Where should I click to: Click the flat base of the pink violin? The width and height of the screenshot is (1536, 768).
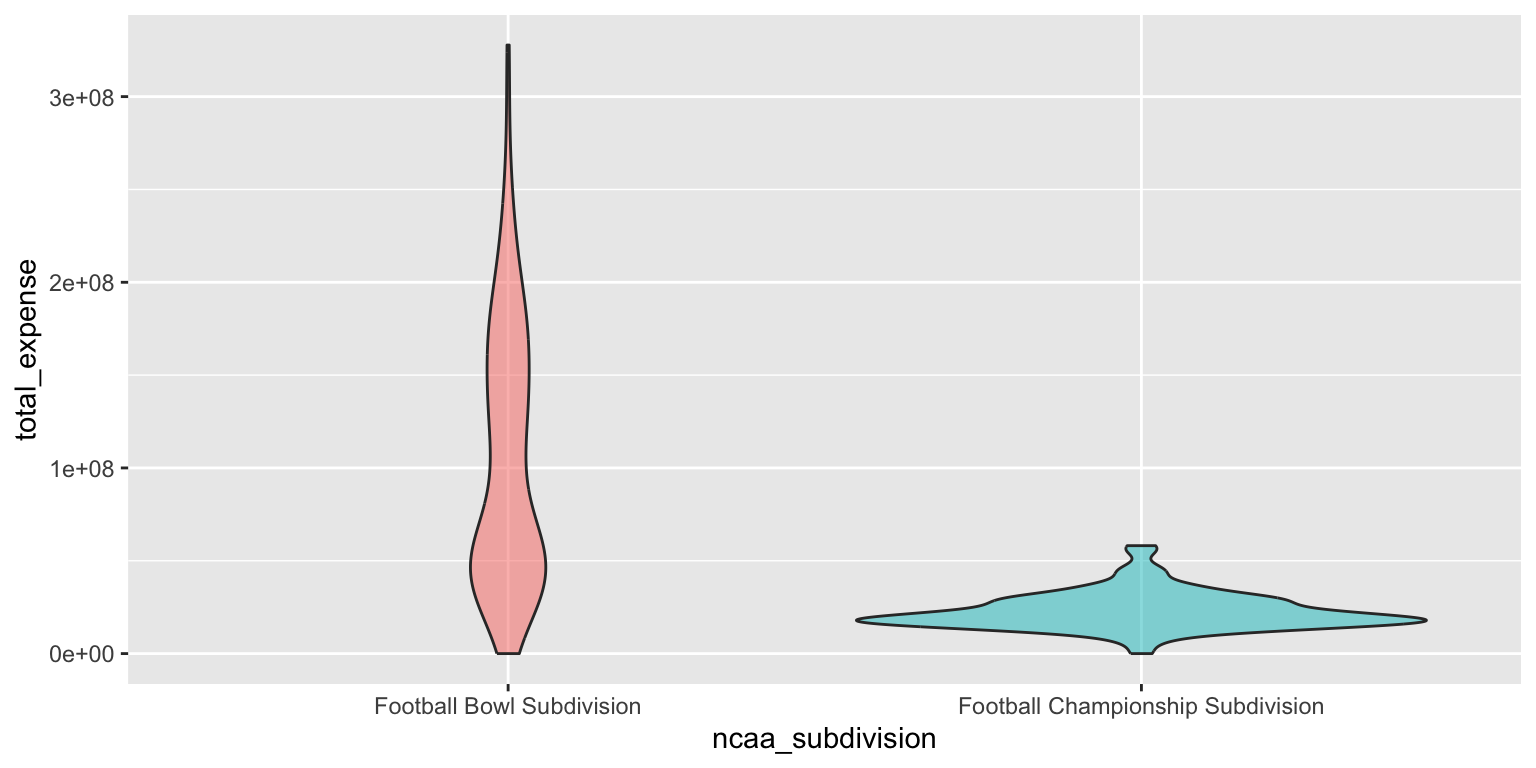(508, 653)
